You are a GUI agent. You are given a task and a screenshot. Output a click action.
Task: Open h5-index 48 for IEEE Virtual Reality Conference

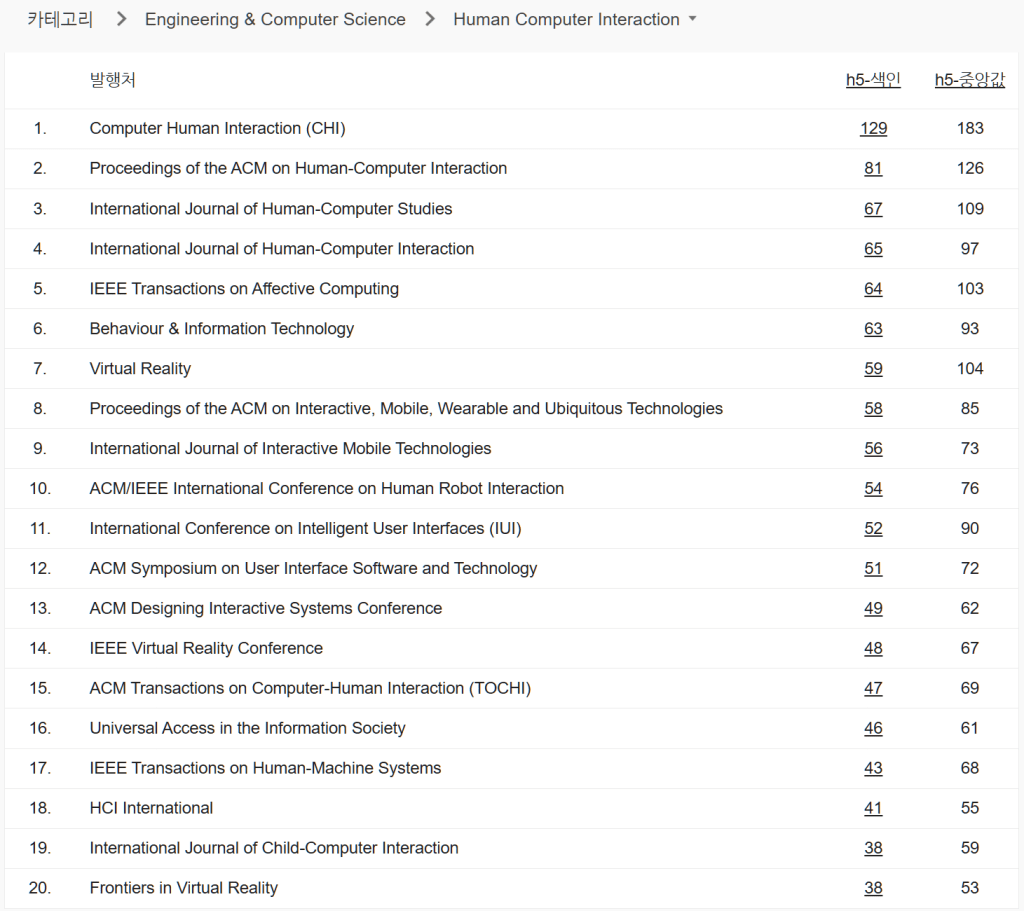tap(873, 649)
